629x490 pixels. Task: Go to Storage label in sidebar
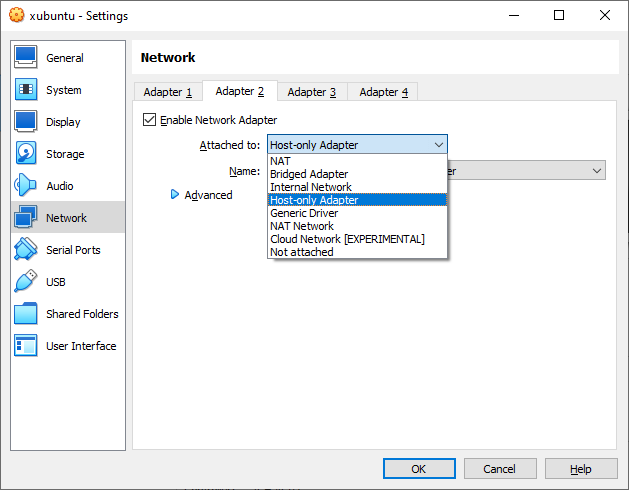click(65, 154)
